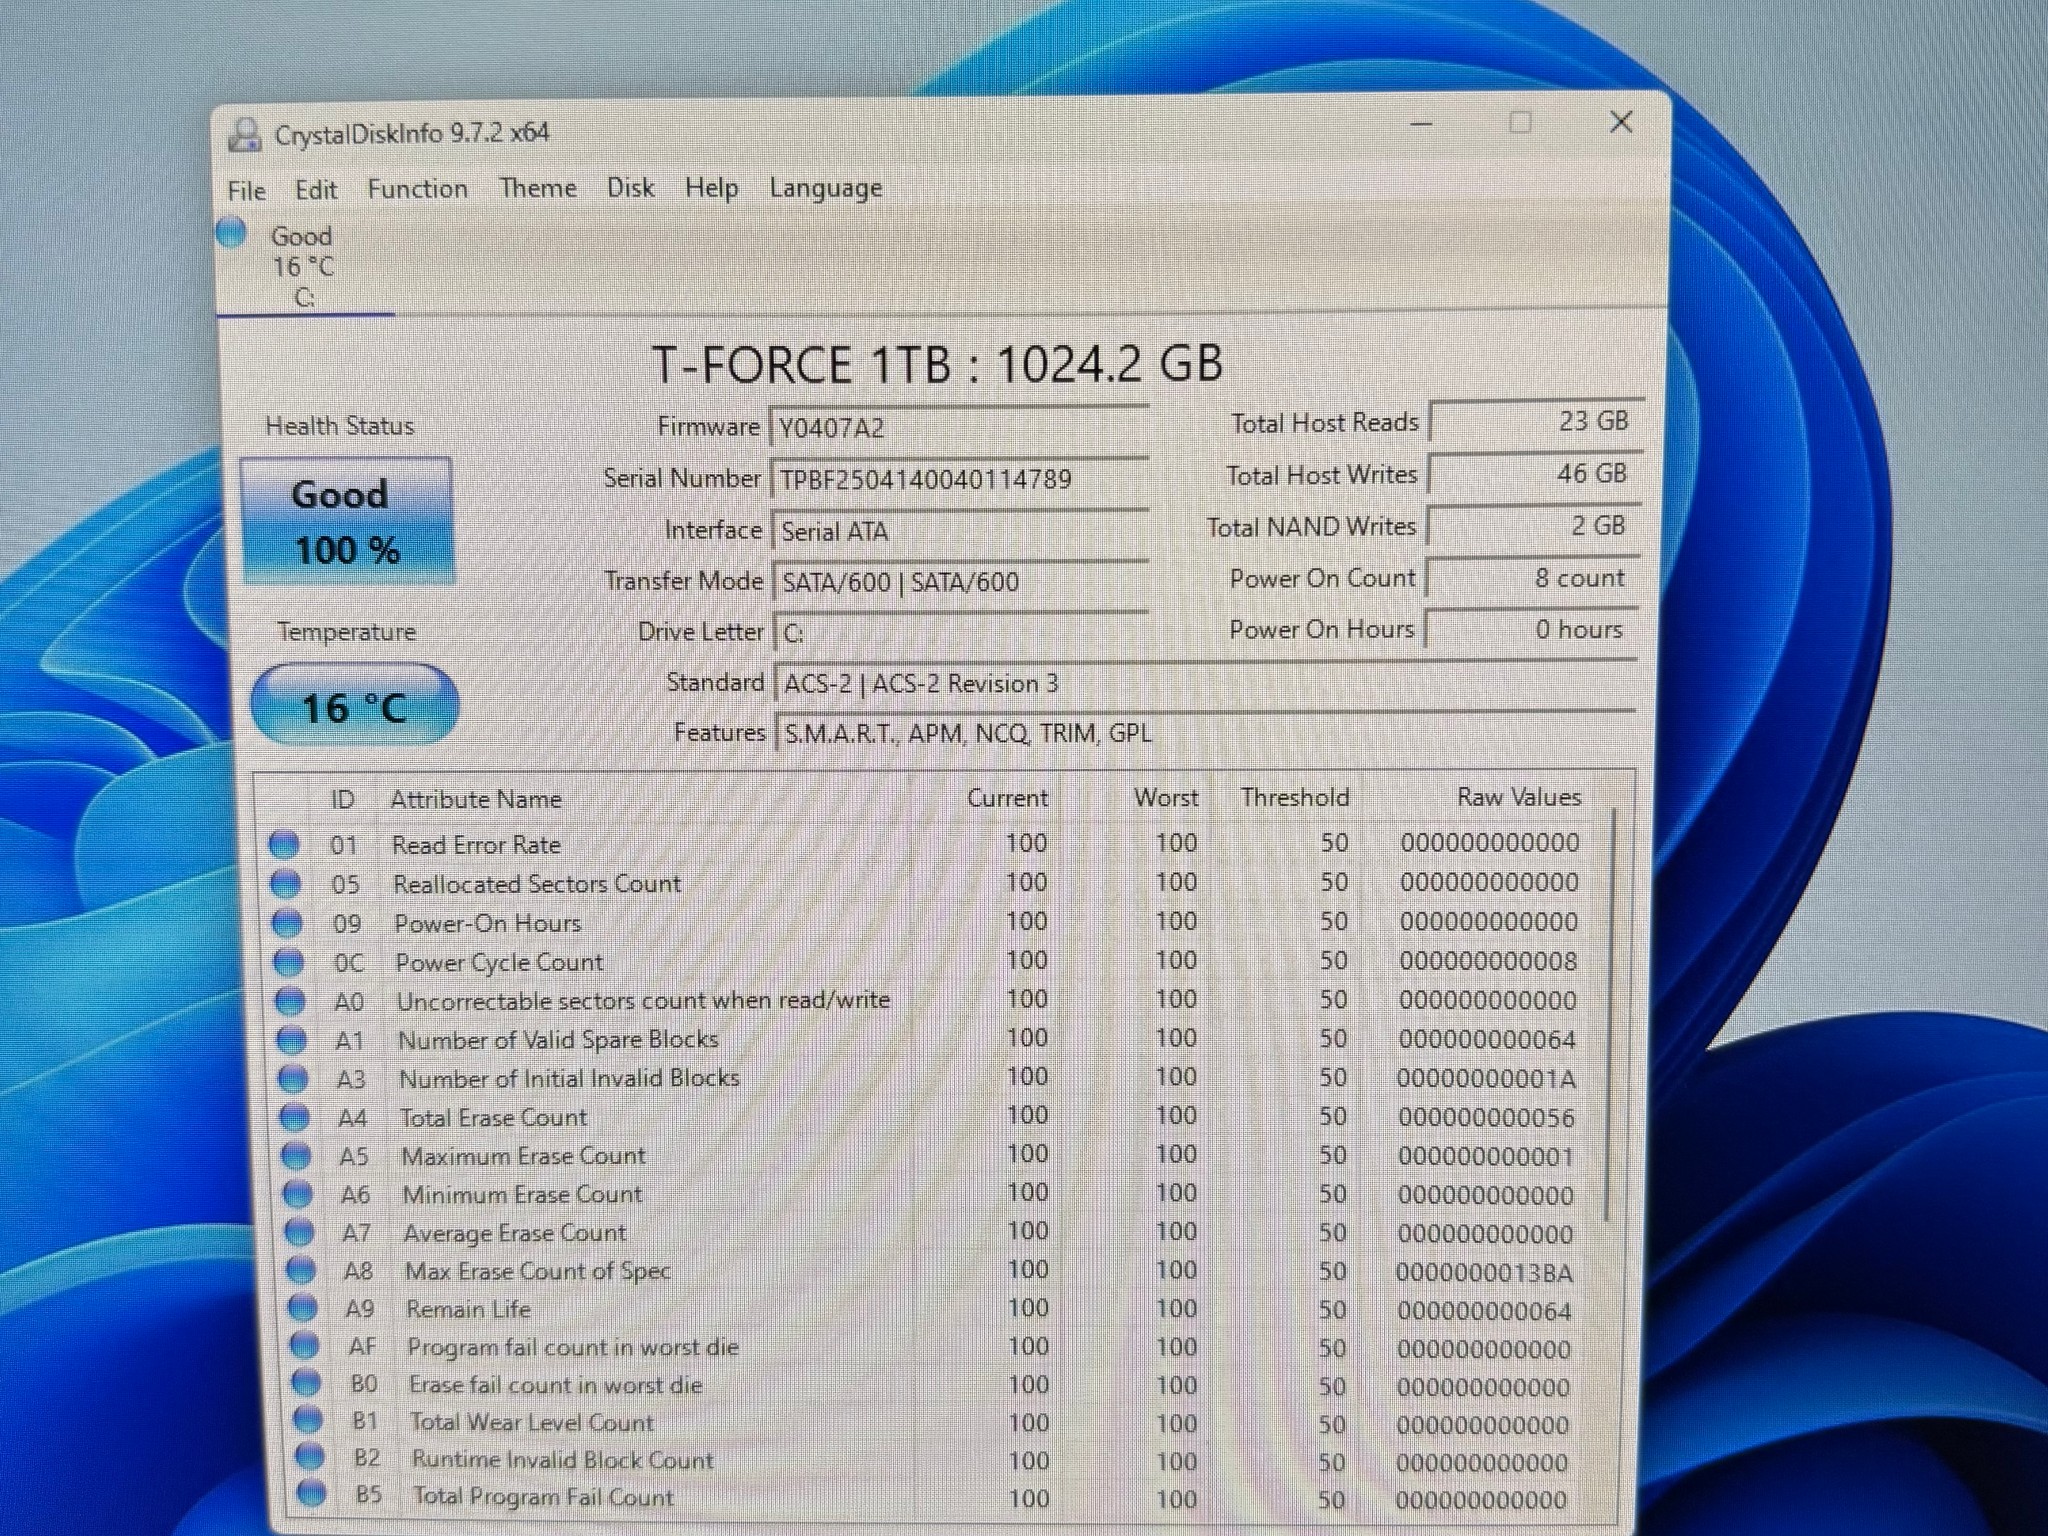Click the 16 °C temperature button
This screenshot has height=1536, width=2048.
(x=354, y=705)
